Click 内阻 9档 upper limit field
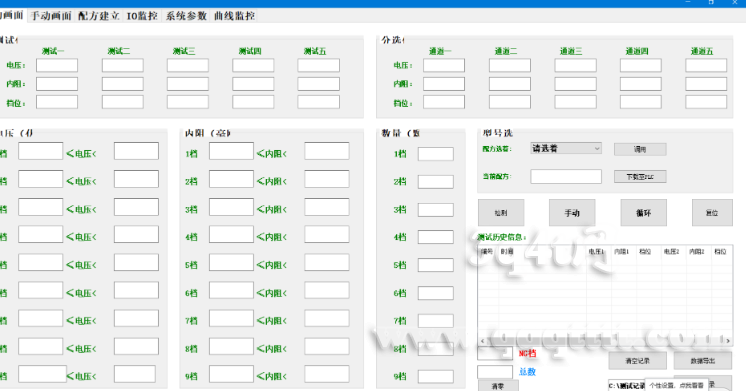Viewport: 755px width, 391px height. [327, 374]
